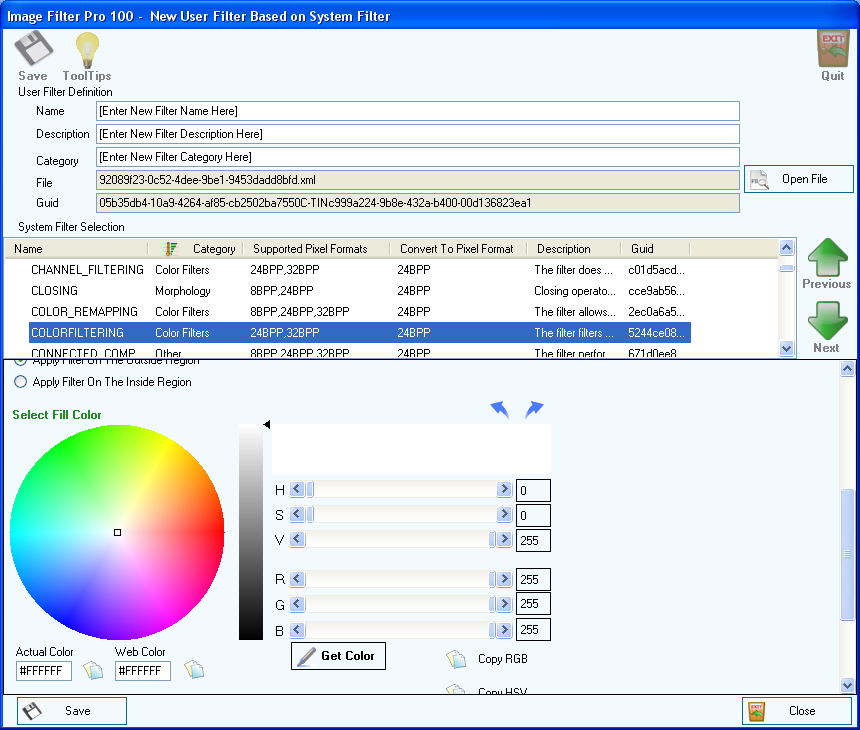Increase R slider with right arrow
Screen dimensions: 860x730
[x=505, y=579]
